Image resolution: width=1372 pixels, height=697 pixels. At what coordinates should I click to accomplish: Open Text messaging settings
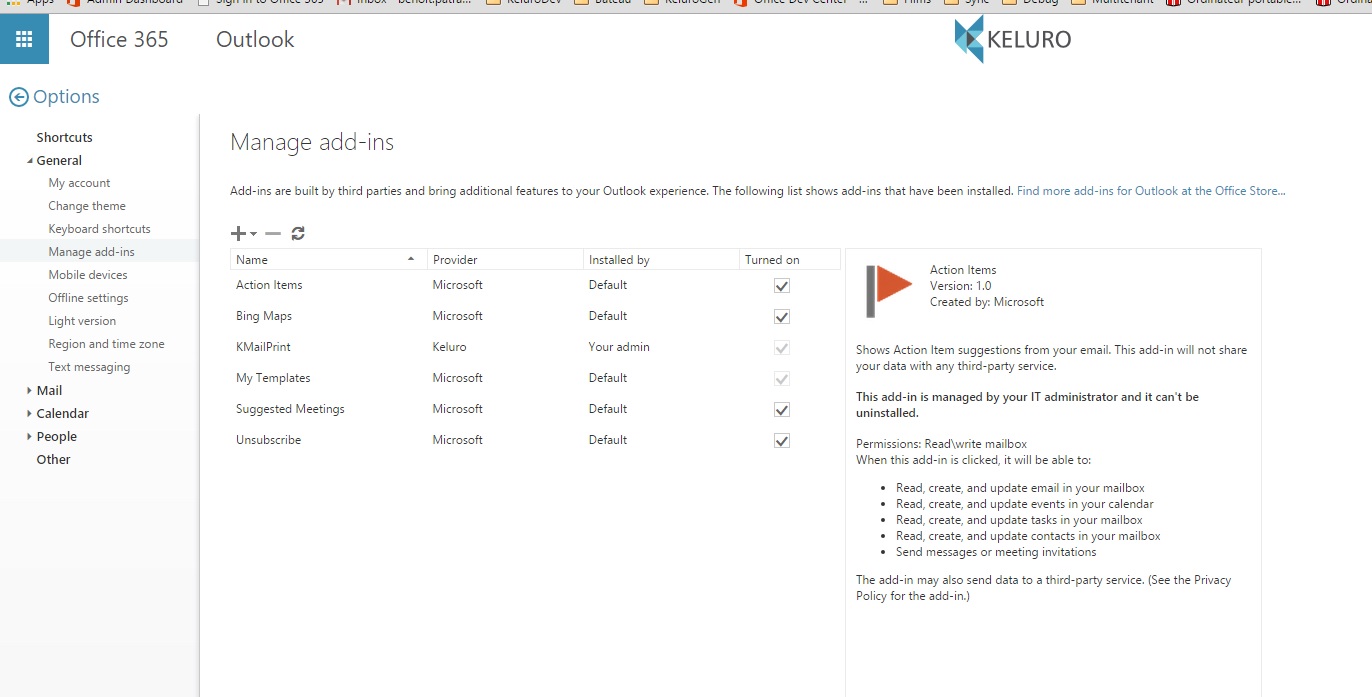tap(89, 367)
